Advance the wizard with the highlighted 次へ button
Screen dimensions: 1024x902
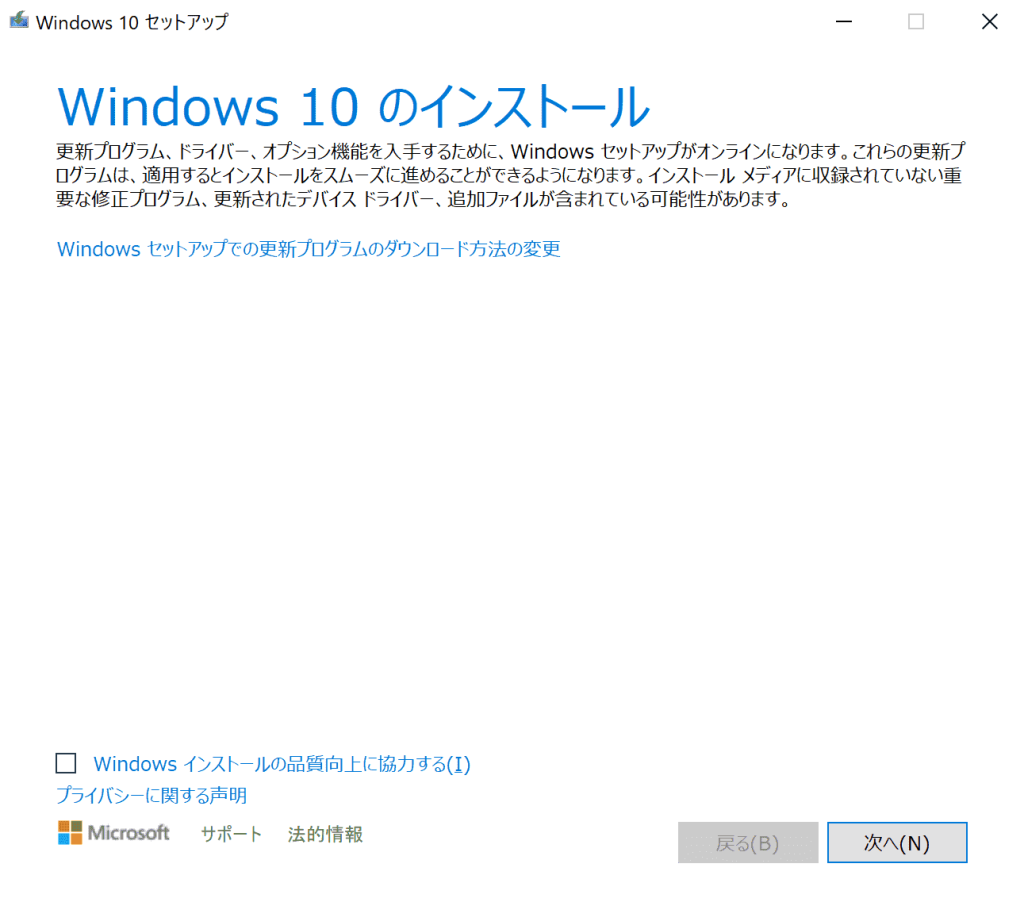(897, 842)
